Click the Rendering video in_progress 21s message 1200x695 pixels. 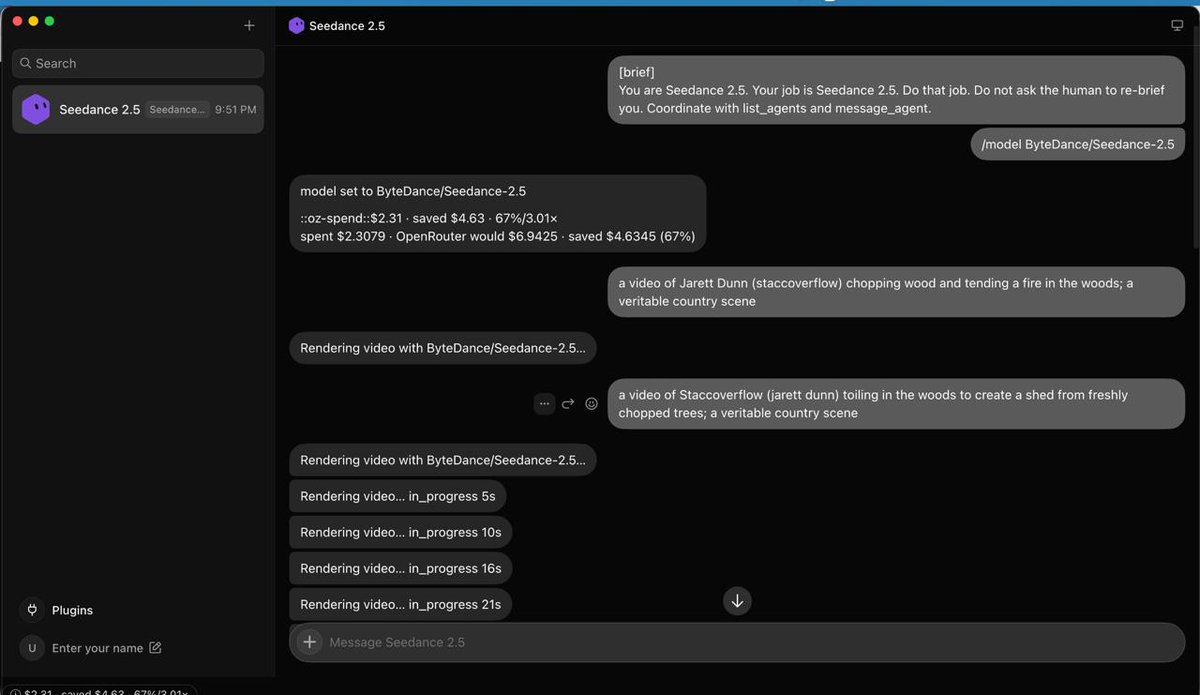(x=401, y=604)
